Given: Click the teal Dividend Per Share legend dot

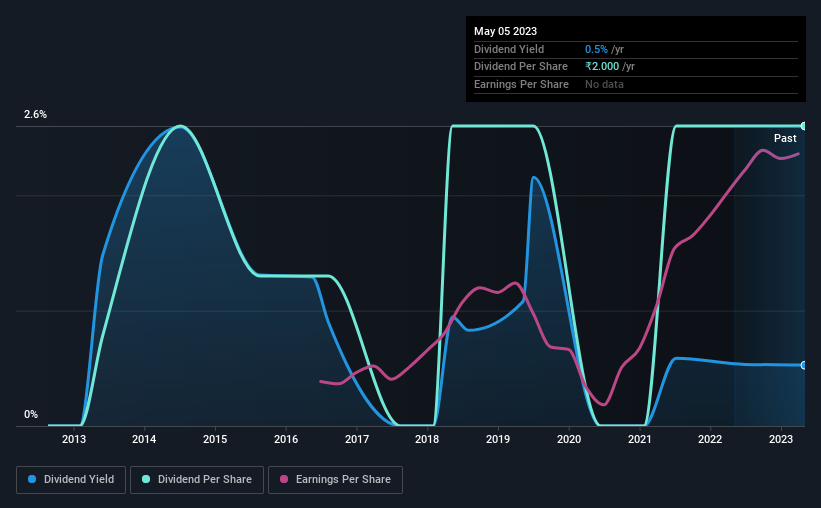Looking at the screenshot, I should [146, 479].
